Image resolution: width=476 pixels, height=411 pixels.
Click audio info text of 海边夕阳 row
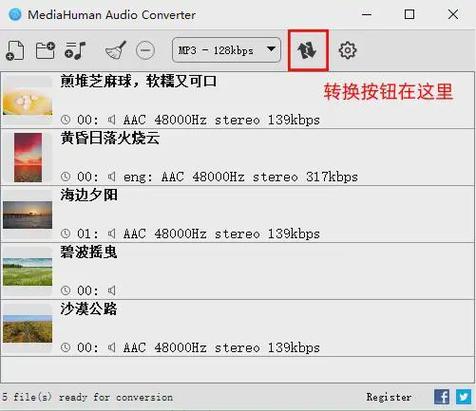point(221,234)
